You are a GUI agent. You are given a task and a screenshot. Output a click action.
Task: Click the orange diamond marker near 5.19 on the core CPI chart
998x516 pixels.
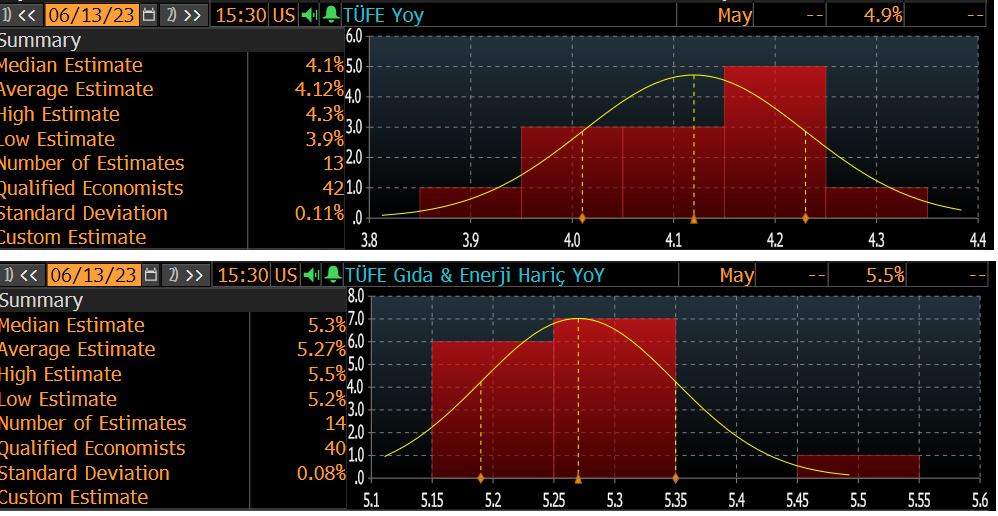click(x=481, y=478)
